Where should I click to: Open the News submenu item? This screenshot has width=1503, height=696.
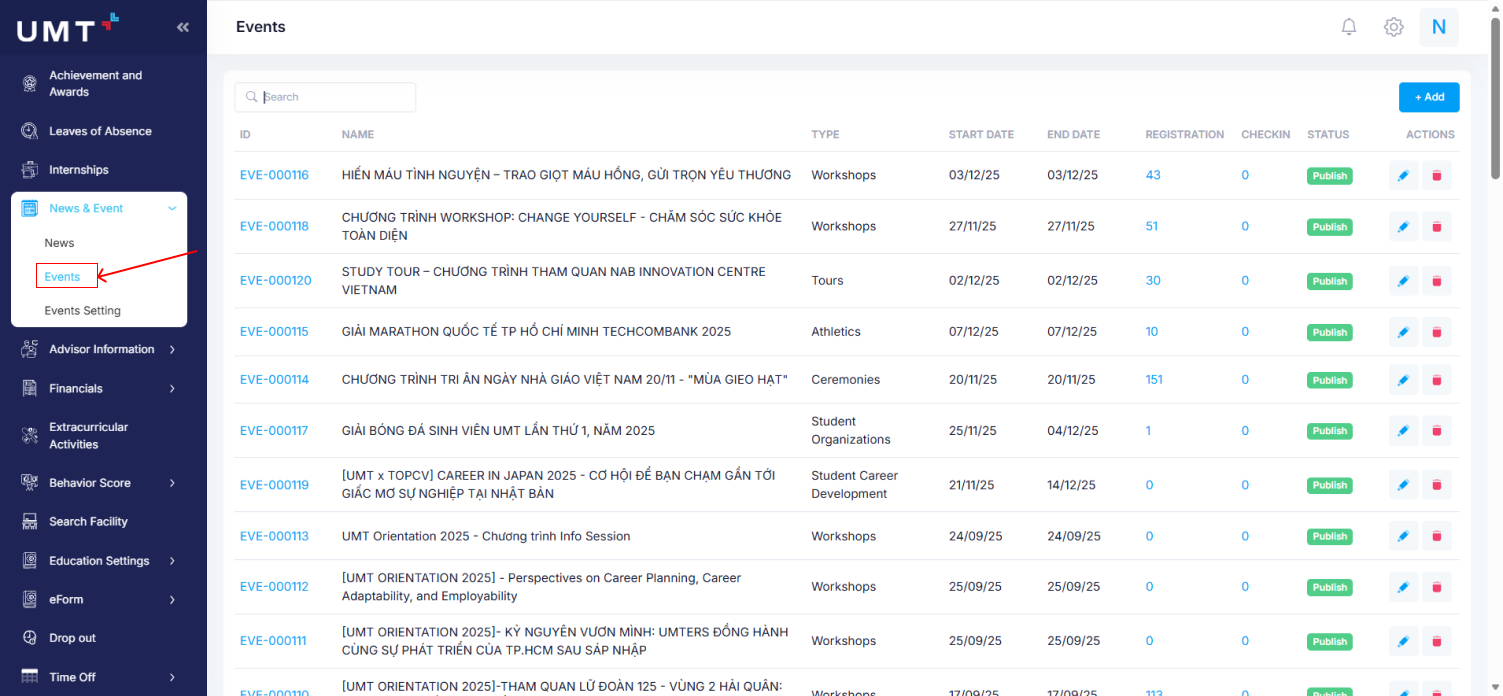pyautogui.click(x=59, y=243)
